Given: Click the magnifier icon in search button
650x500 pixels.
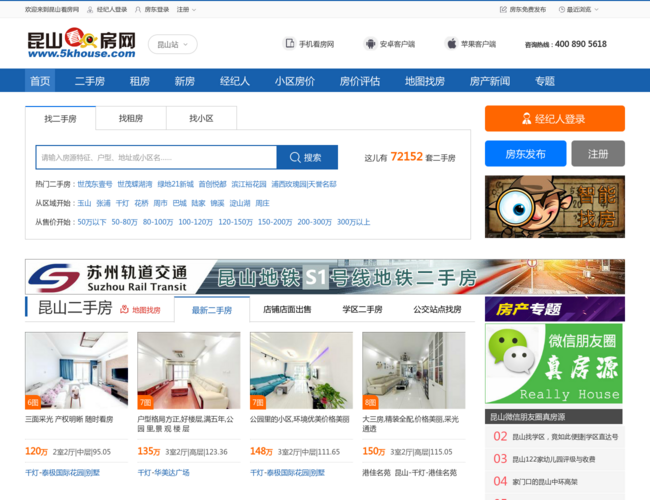Looking at the screenshot, I should click(x=295, y=157).
